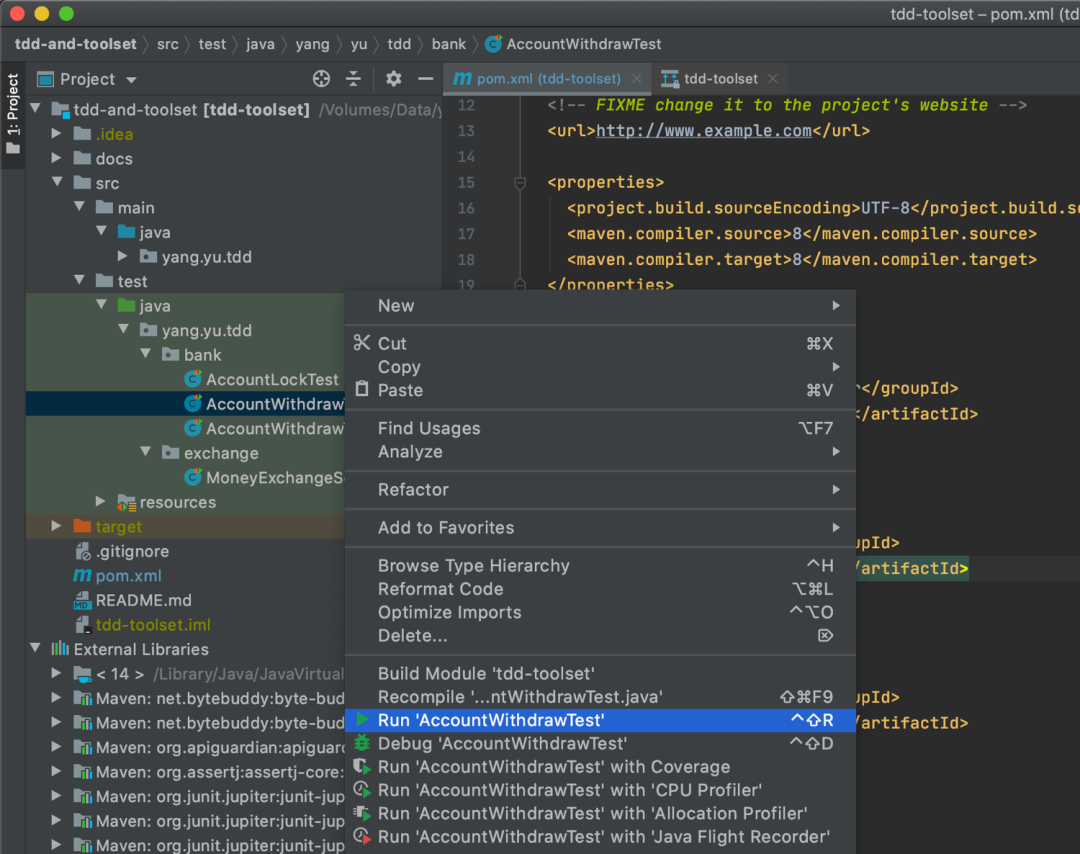Open the http://www.example.com link

click(x=703, y=131)
